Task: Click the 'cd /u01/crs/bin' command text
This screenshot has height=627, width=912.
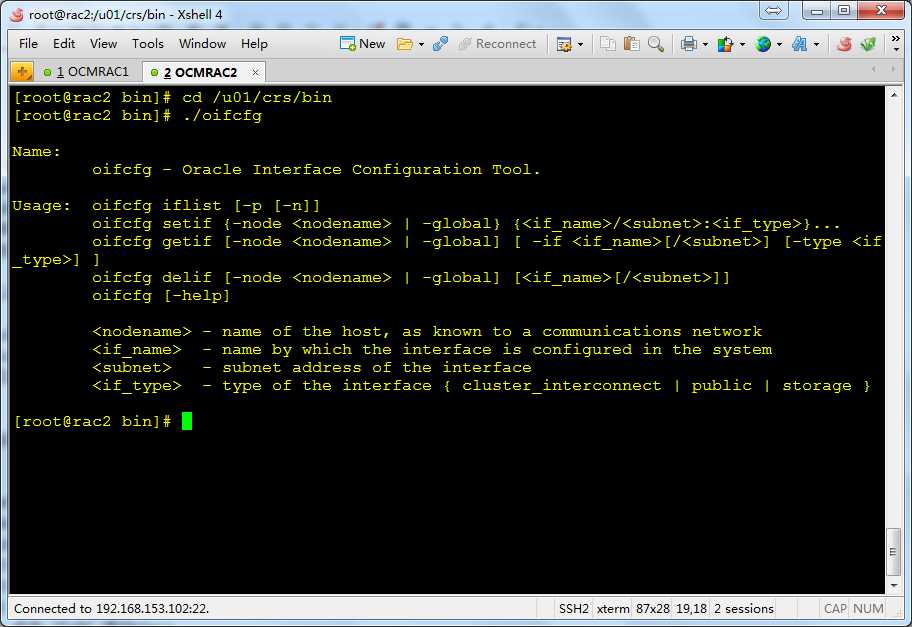Action: click(257, 97)
